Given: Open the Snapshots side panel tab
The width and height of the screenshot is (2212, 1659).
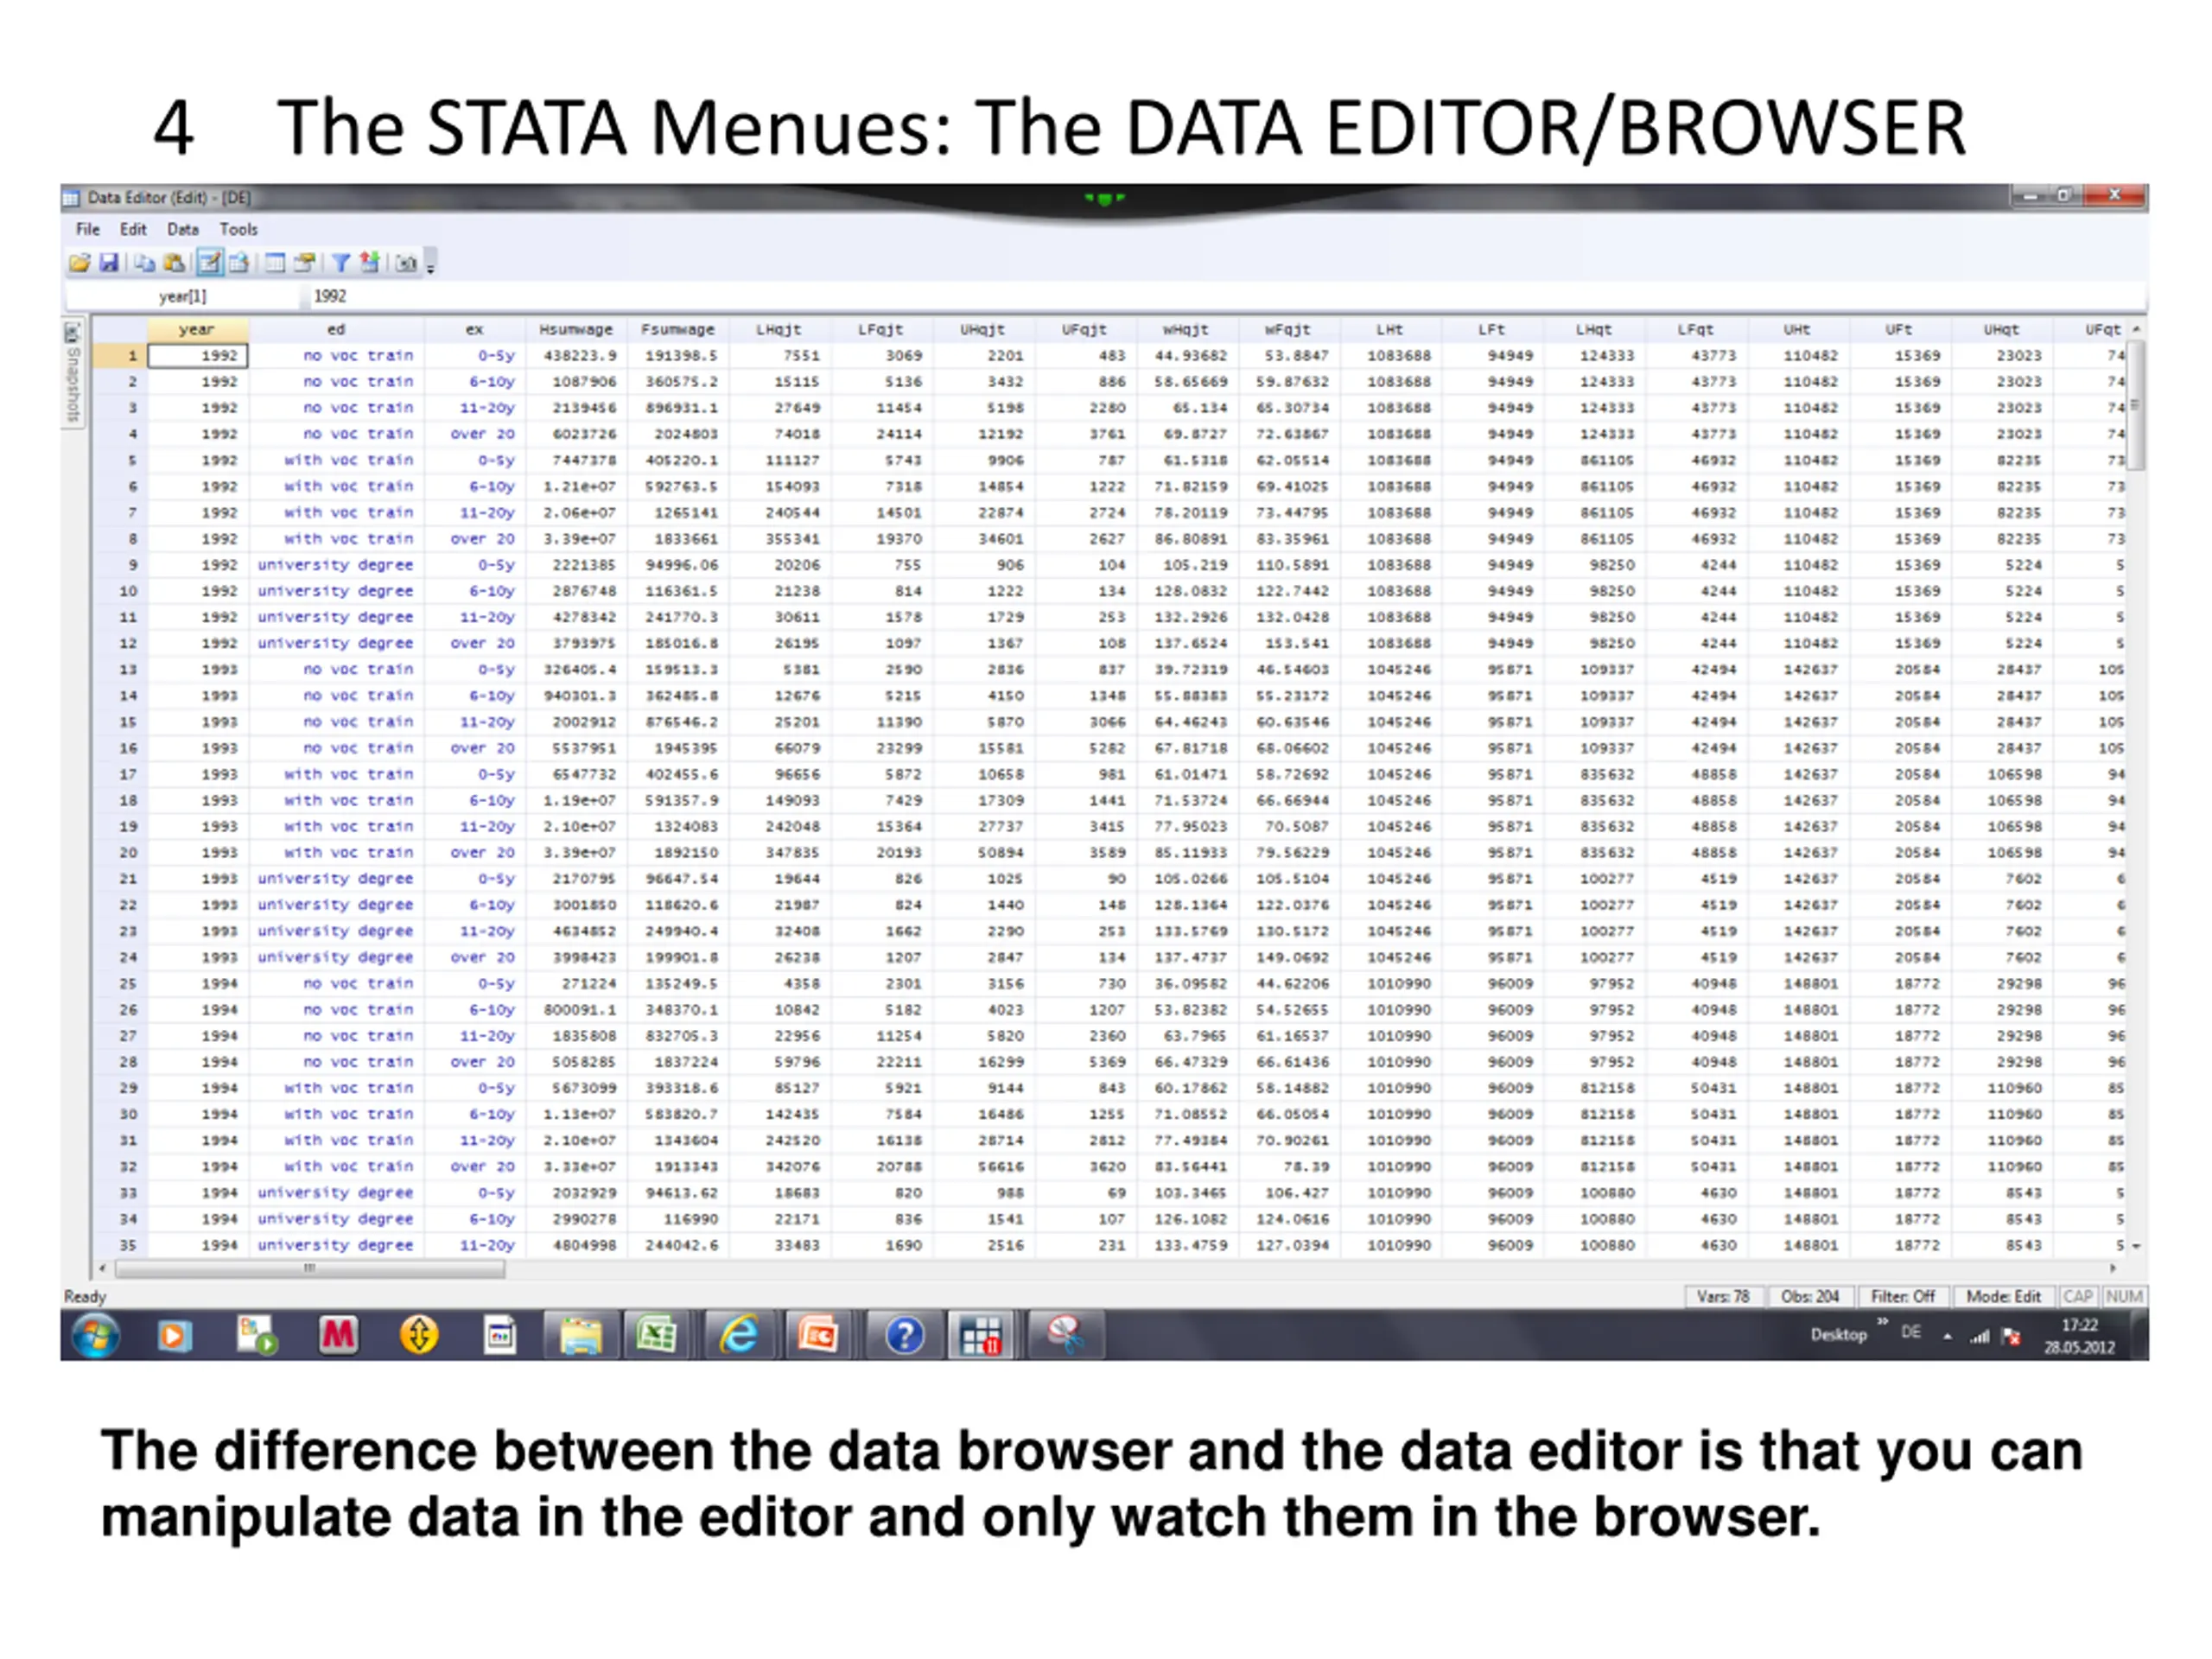Looking at the screenshot, I should coord(72,372).
